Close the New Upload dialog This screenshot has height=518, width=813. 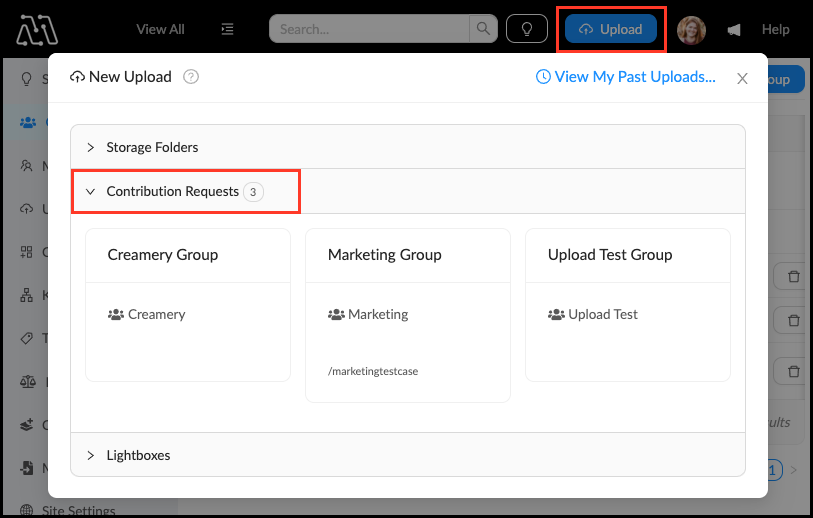click(x=742, y=78)
